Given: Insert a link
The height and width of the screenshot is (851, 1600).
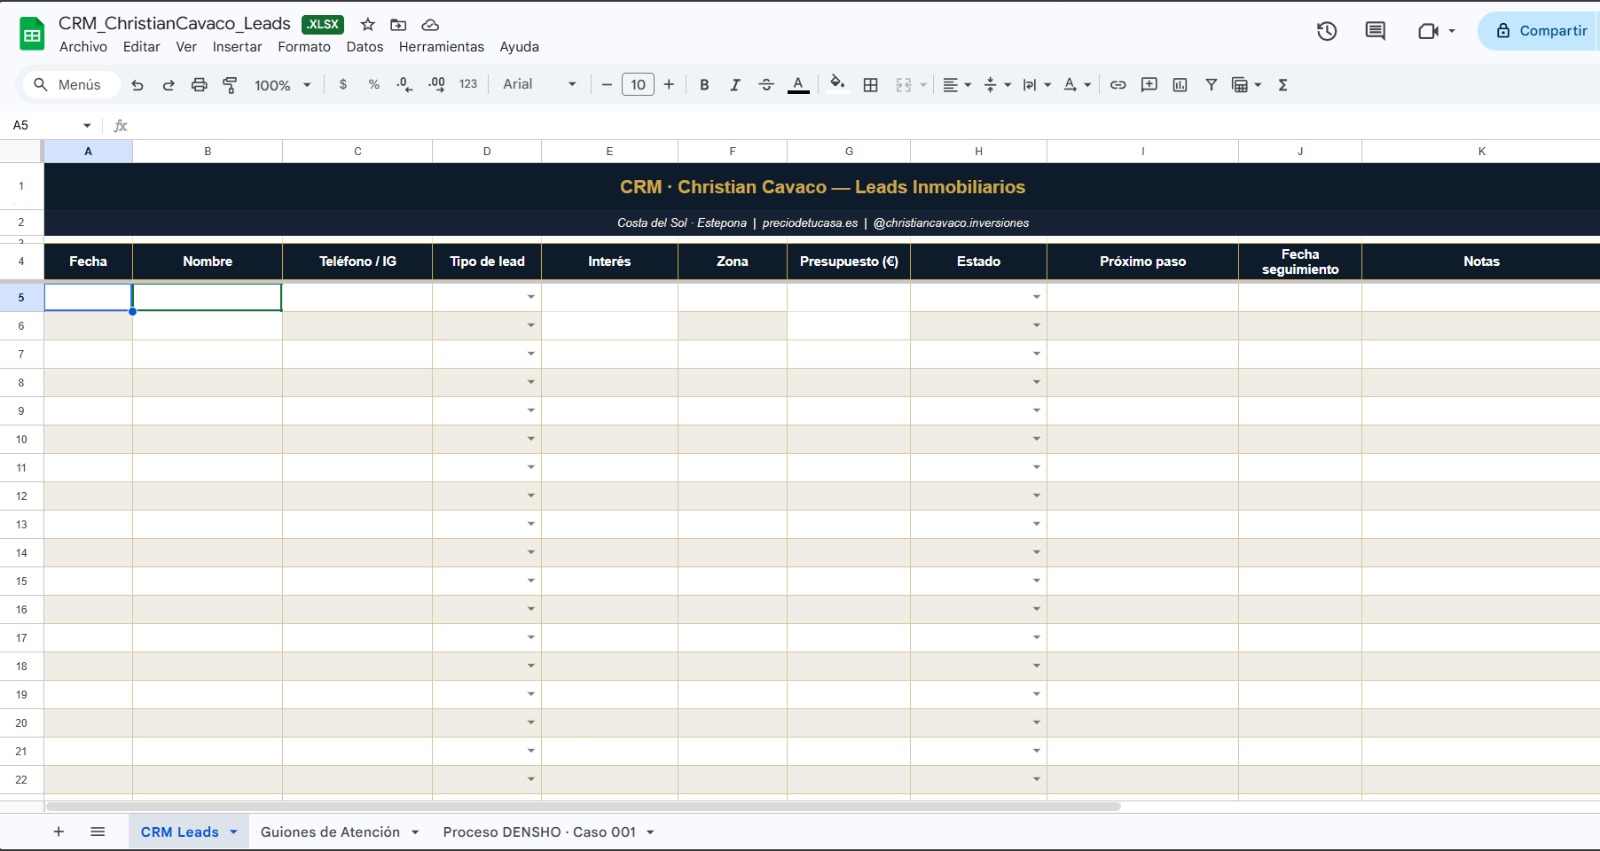Looking at the screenshot, I should pyautogui.click(x=1118, y=85).
